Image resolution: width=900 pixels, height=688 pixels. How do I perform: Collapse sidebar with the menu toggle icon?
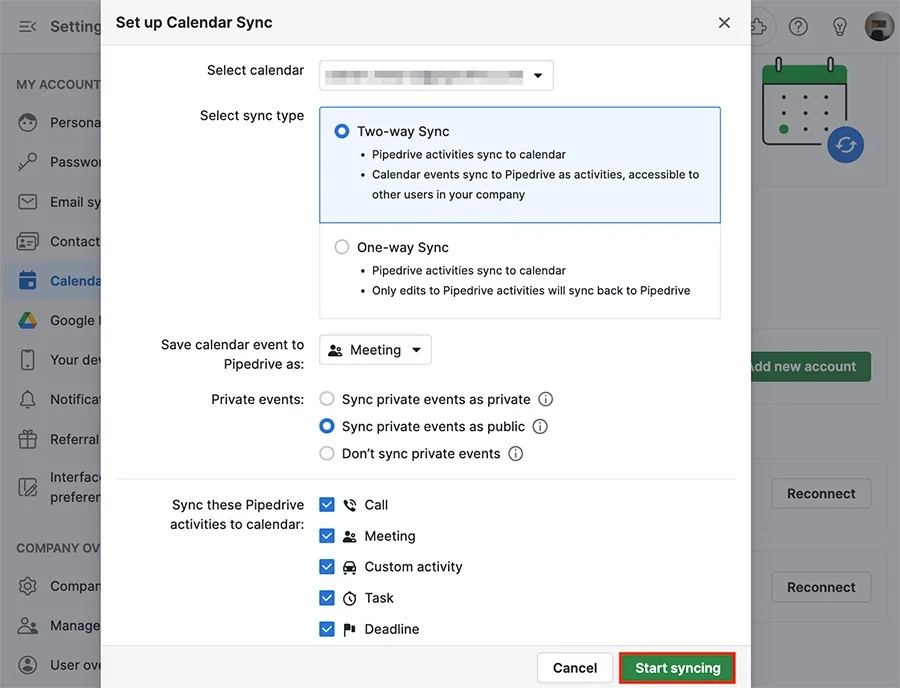point(27,26)
